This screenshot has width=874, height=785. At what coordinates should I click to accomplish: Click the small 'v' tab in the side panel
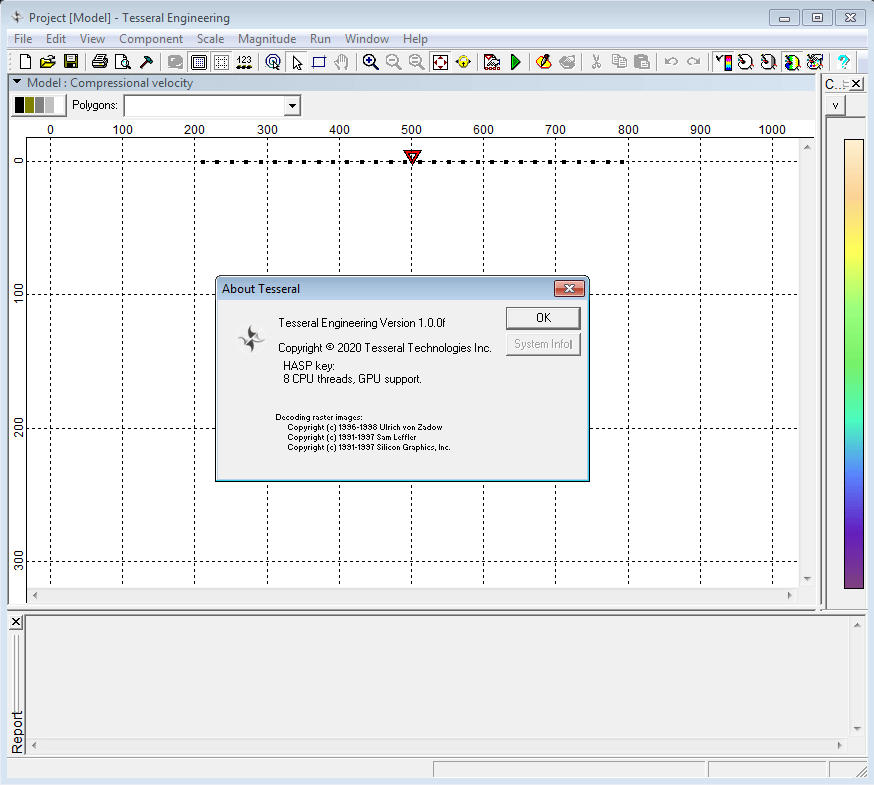click(x=836, y=105)
